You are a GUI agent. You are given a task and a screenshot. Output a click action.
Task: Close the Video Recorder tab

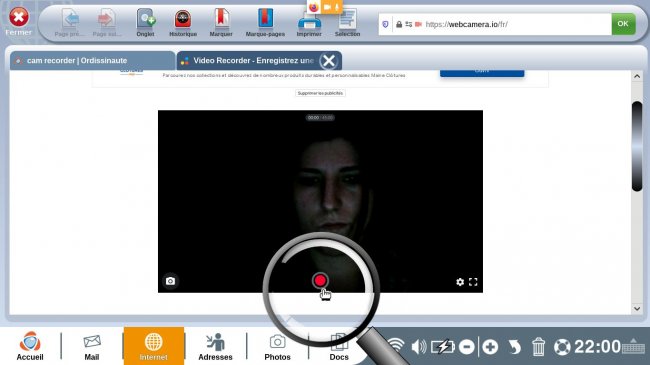[x=329, y=61]
